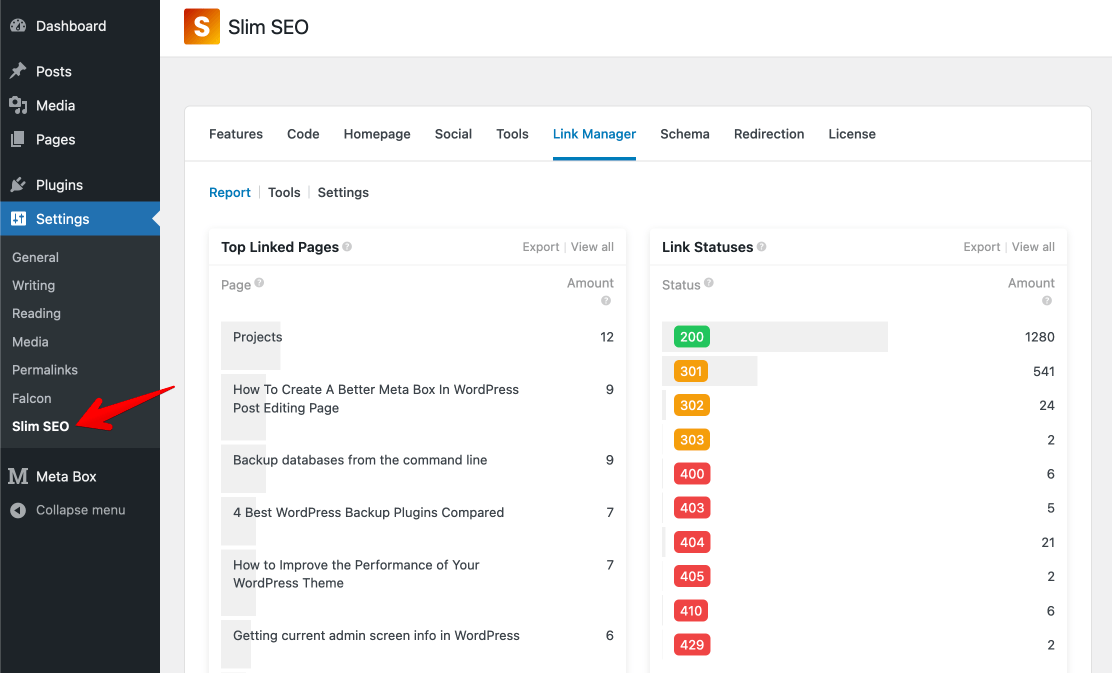Click the red 400 status badge
This screenshot has height=673, width=1112.
(x=691, y=474)
